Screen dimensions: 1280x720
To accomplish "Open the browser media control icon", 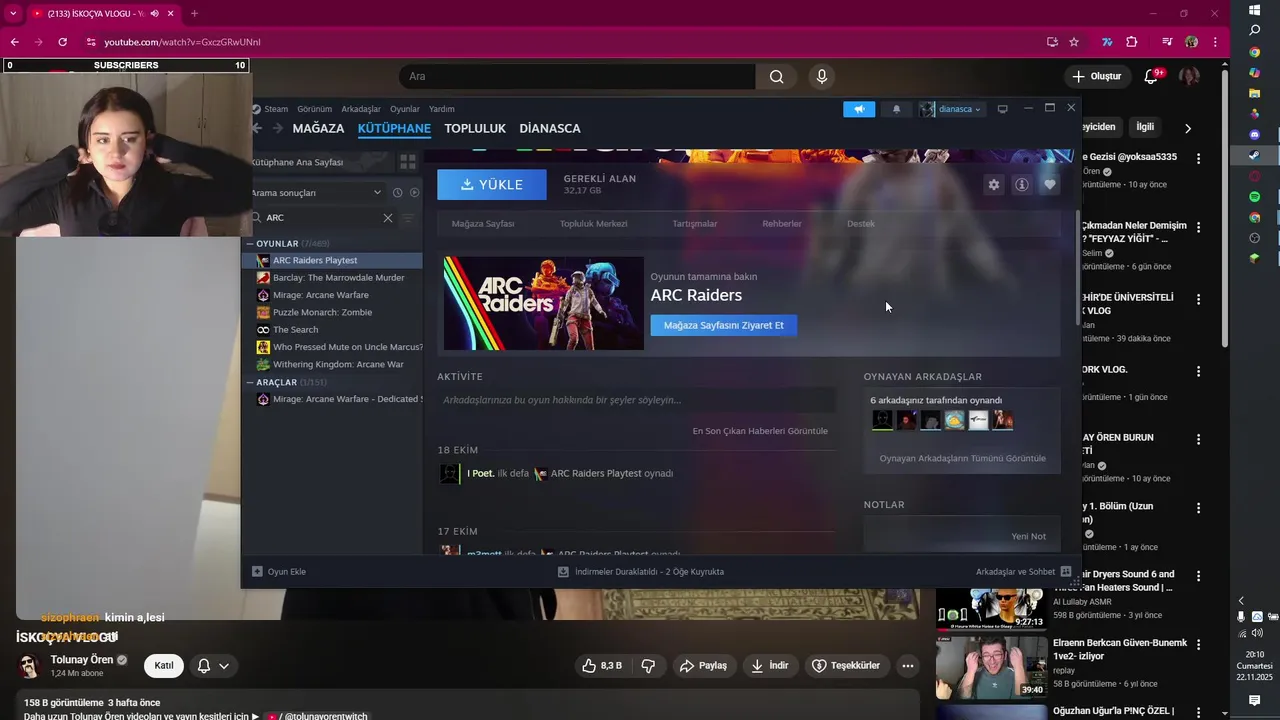I will (x=1167, y=42).
